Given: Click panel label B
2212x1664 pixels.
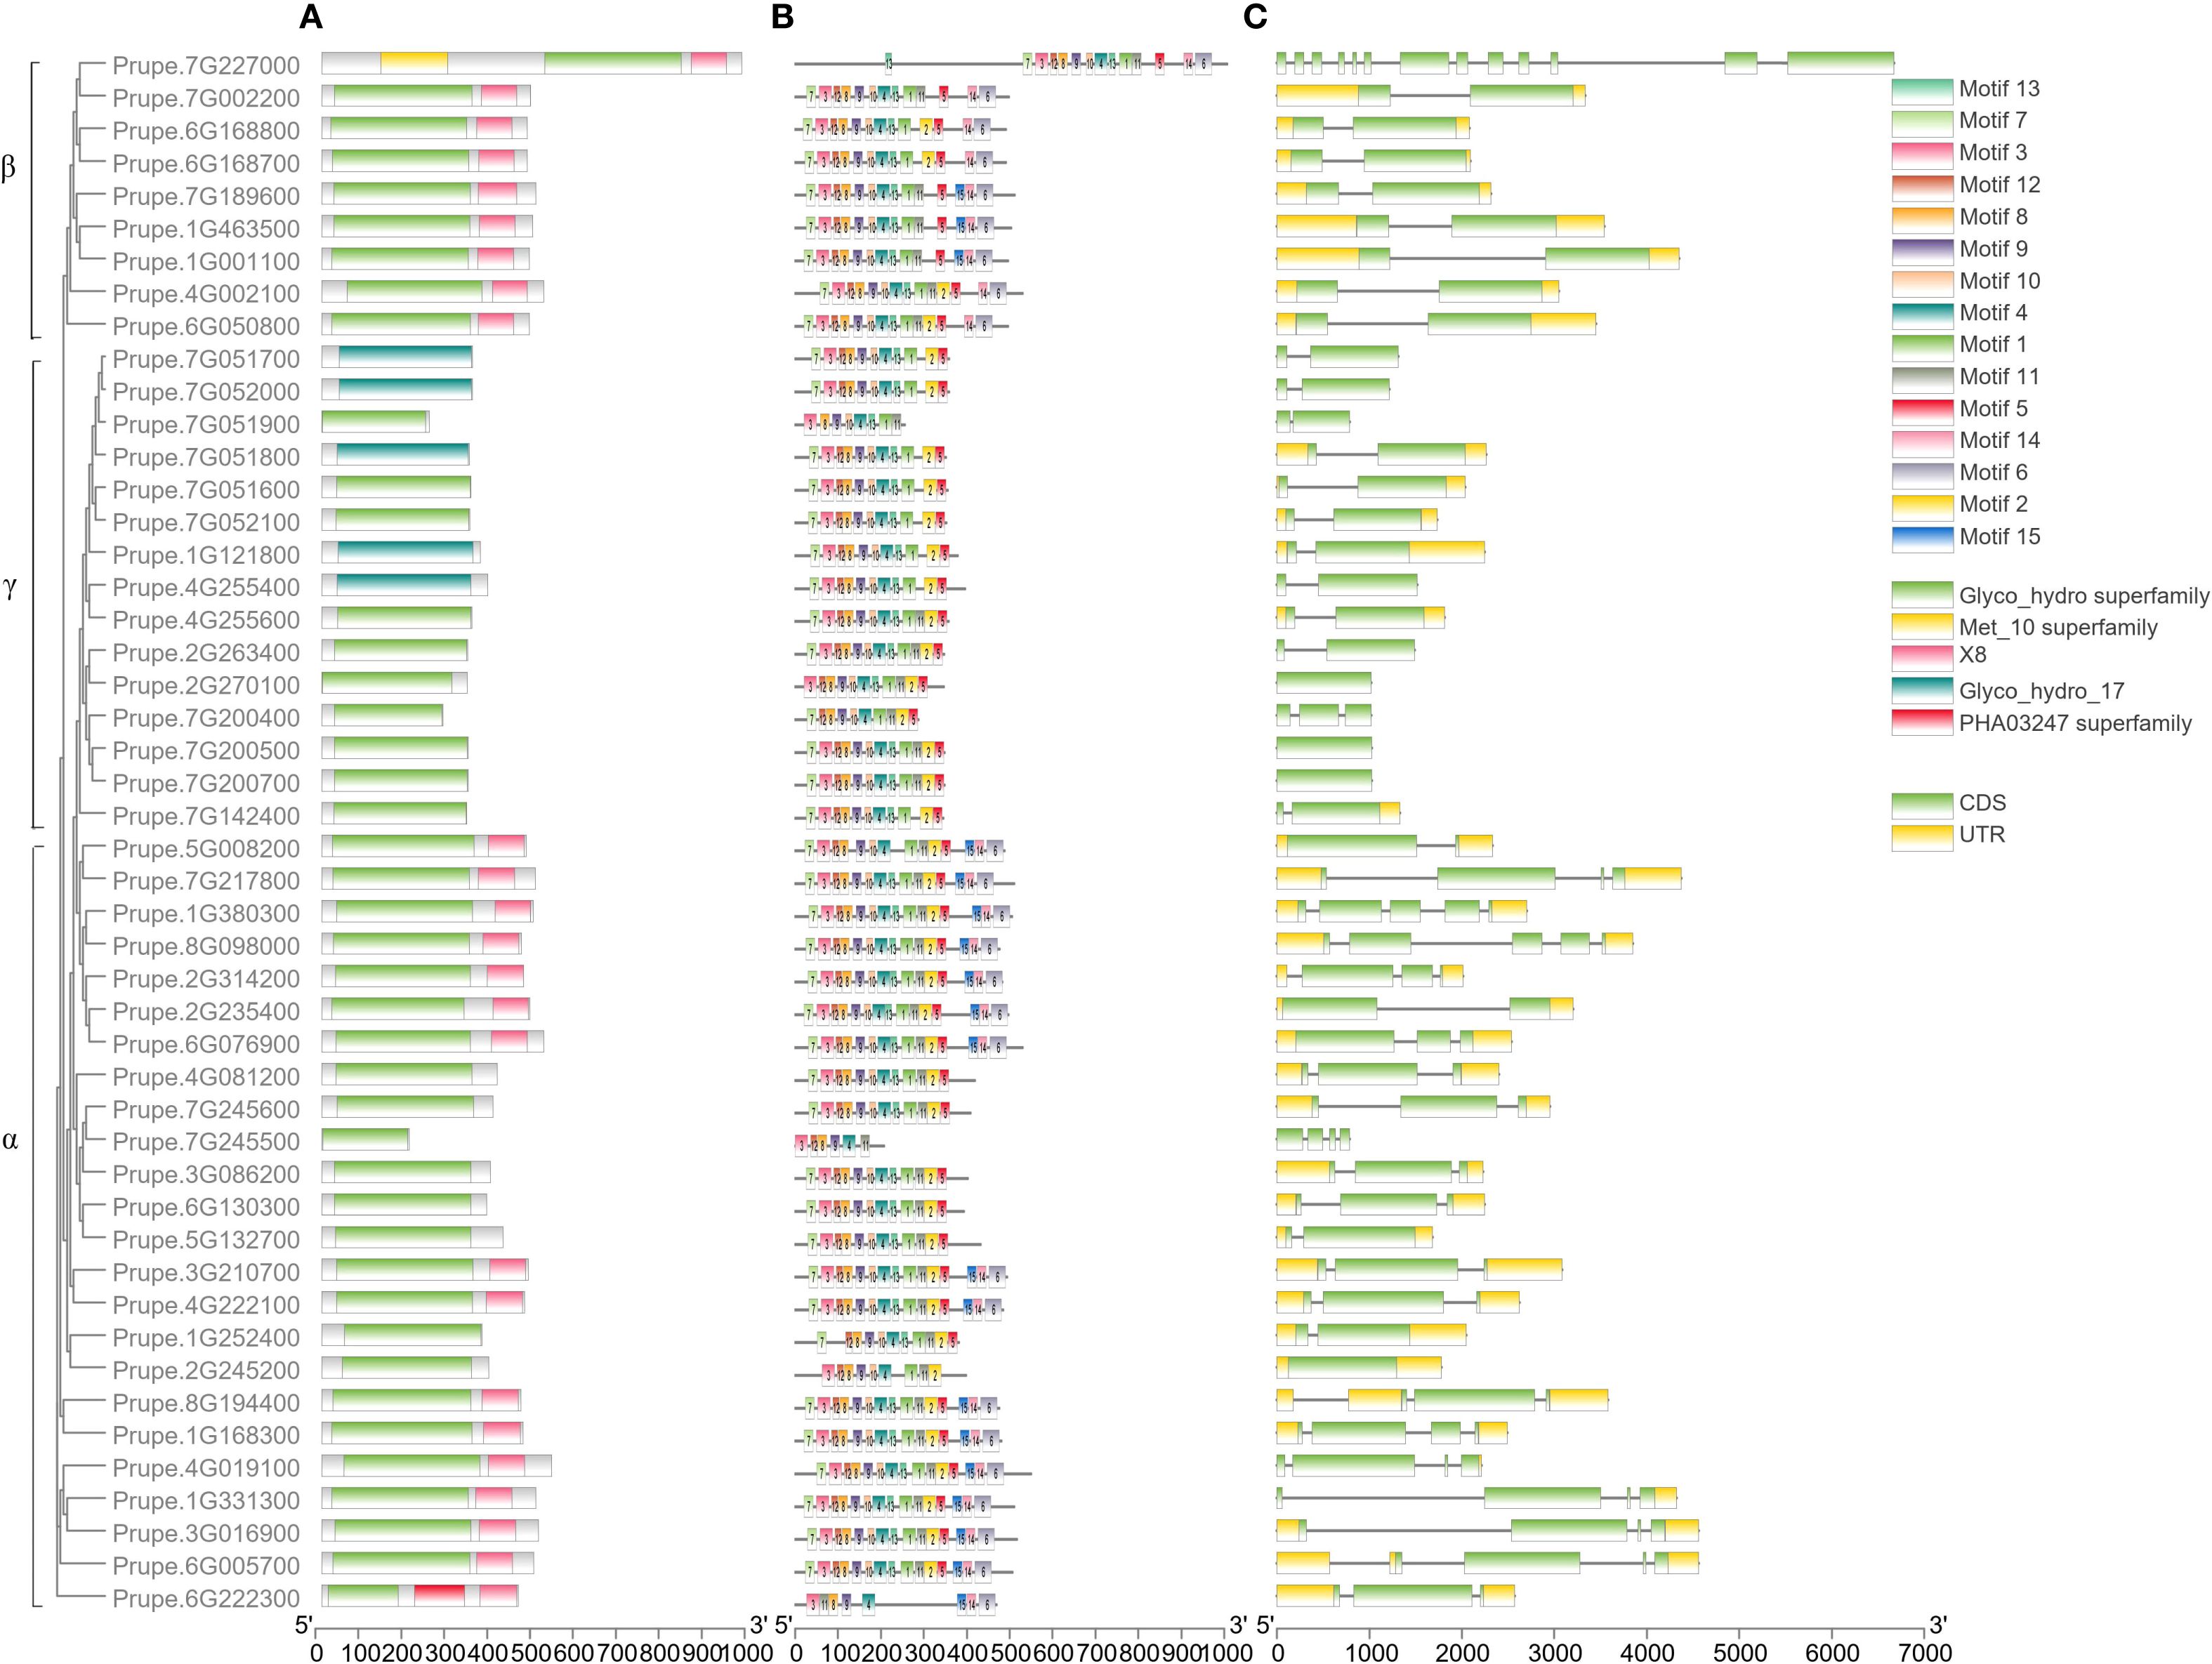Looking at the screenshot, I should click(x=782, y=17).
